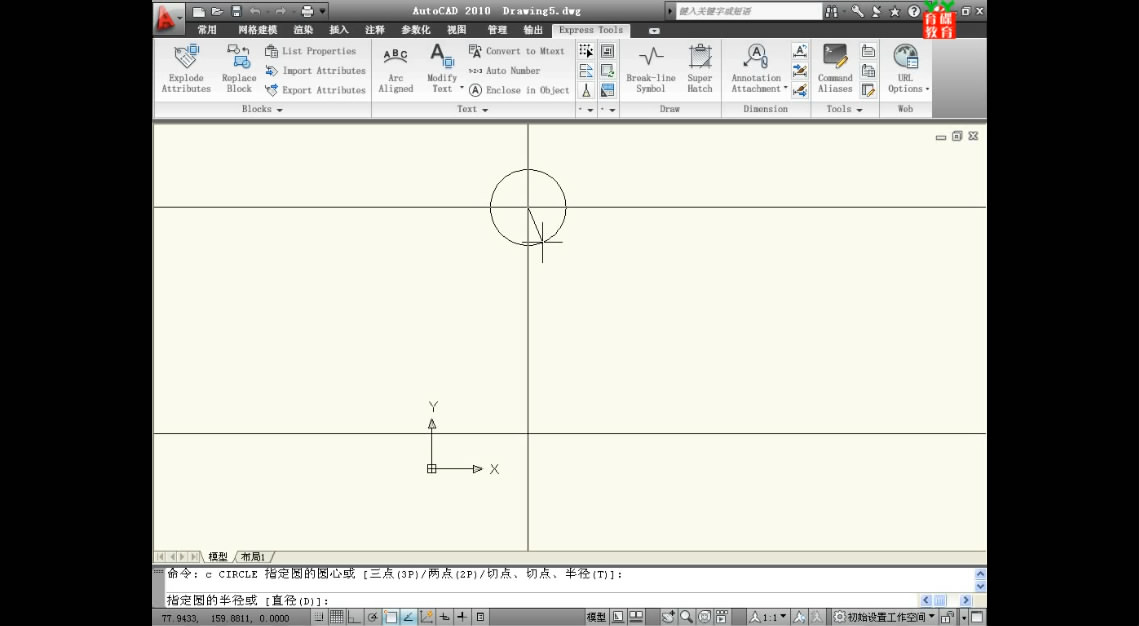The image size is (1139, 626).
Task: Open the URL Options dropdown arrow
Action: click(x=927, y=89)
